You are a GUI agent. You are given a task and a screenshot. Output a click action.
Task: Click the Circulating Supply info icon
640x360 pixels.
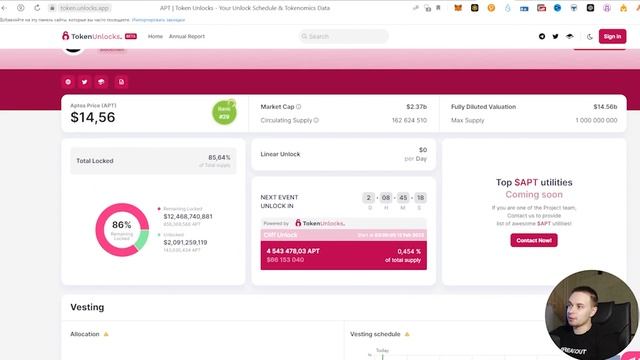click(x=316, y=120)
